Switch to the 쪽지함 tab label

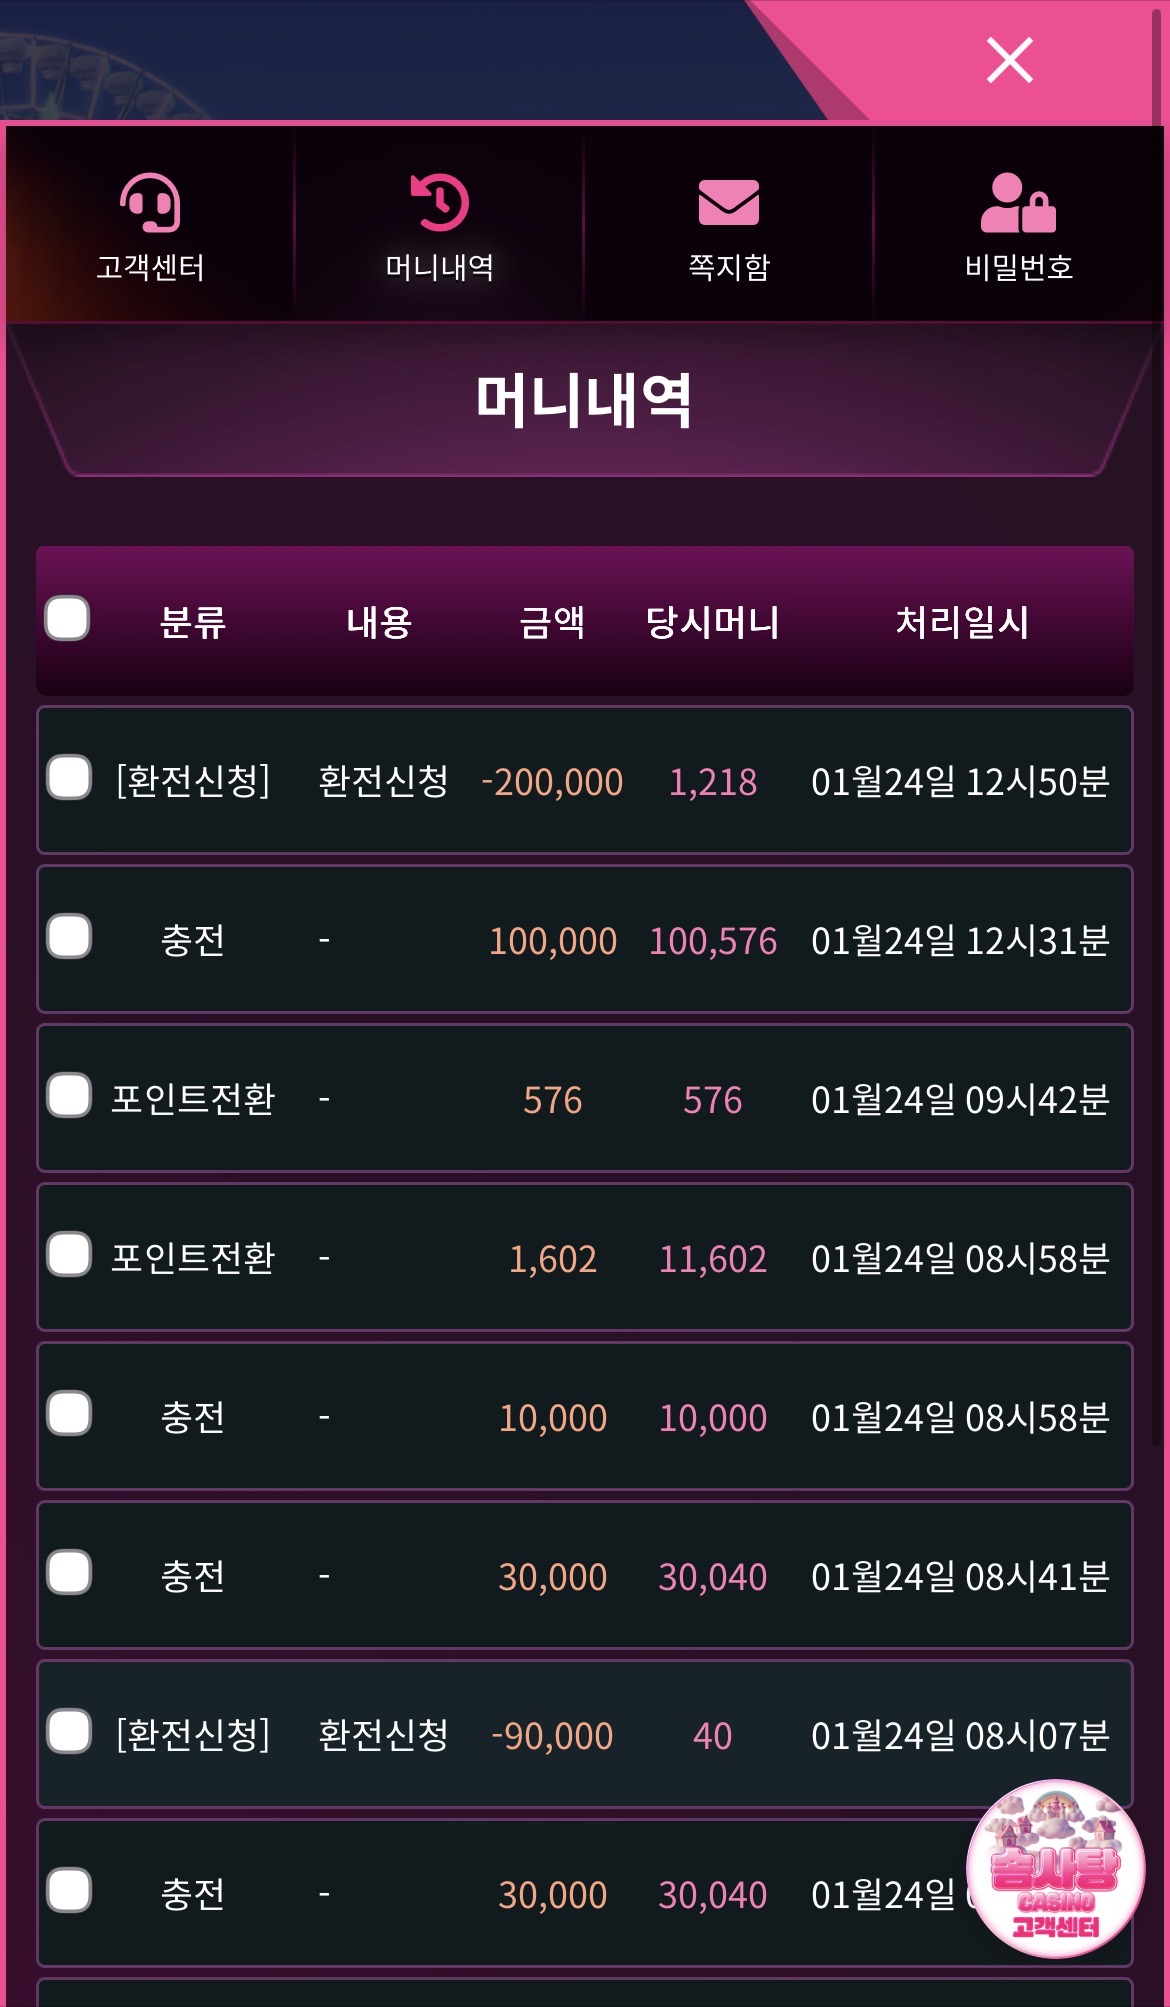728,267
